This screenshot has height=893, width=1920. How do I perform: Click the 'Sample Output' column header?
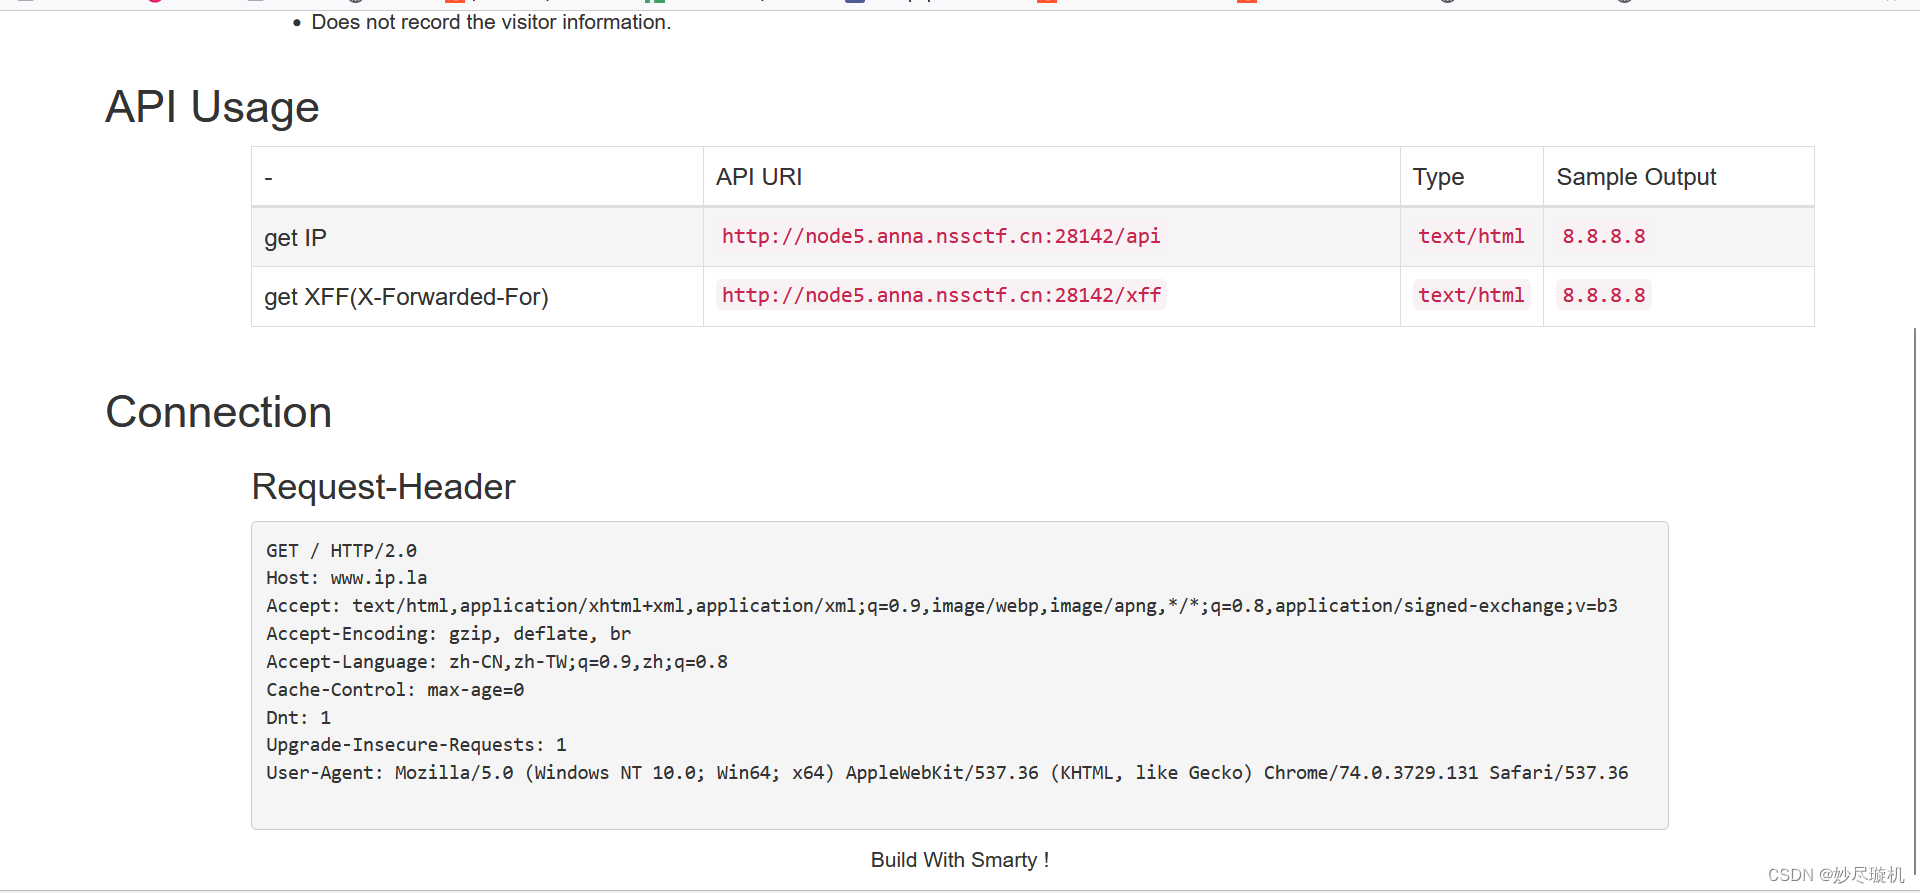1636,177
